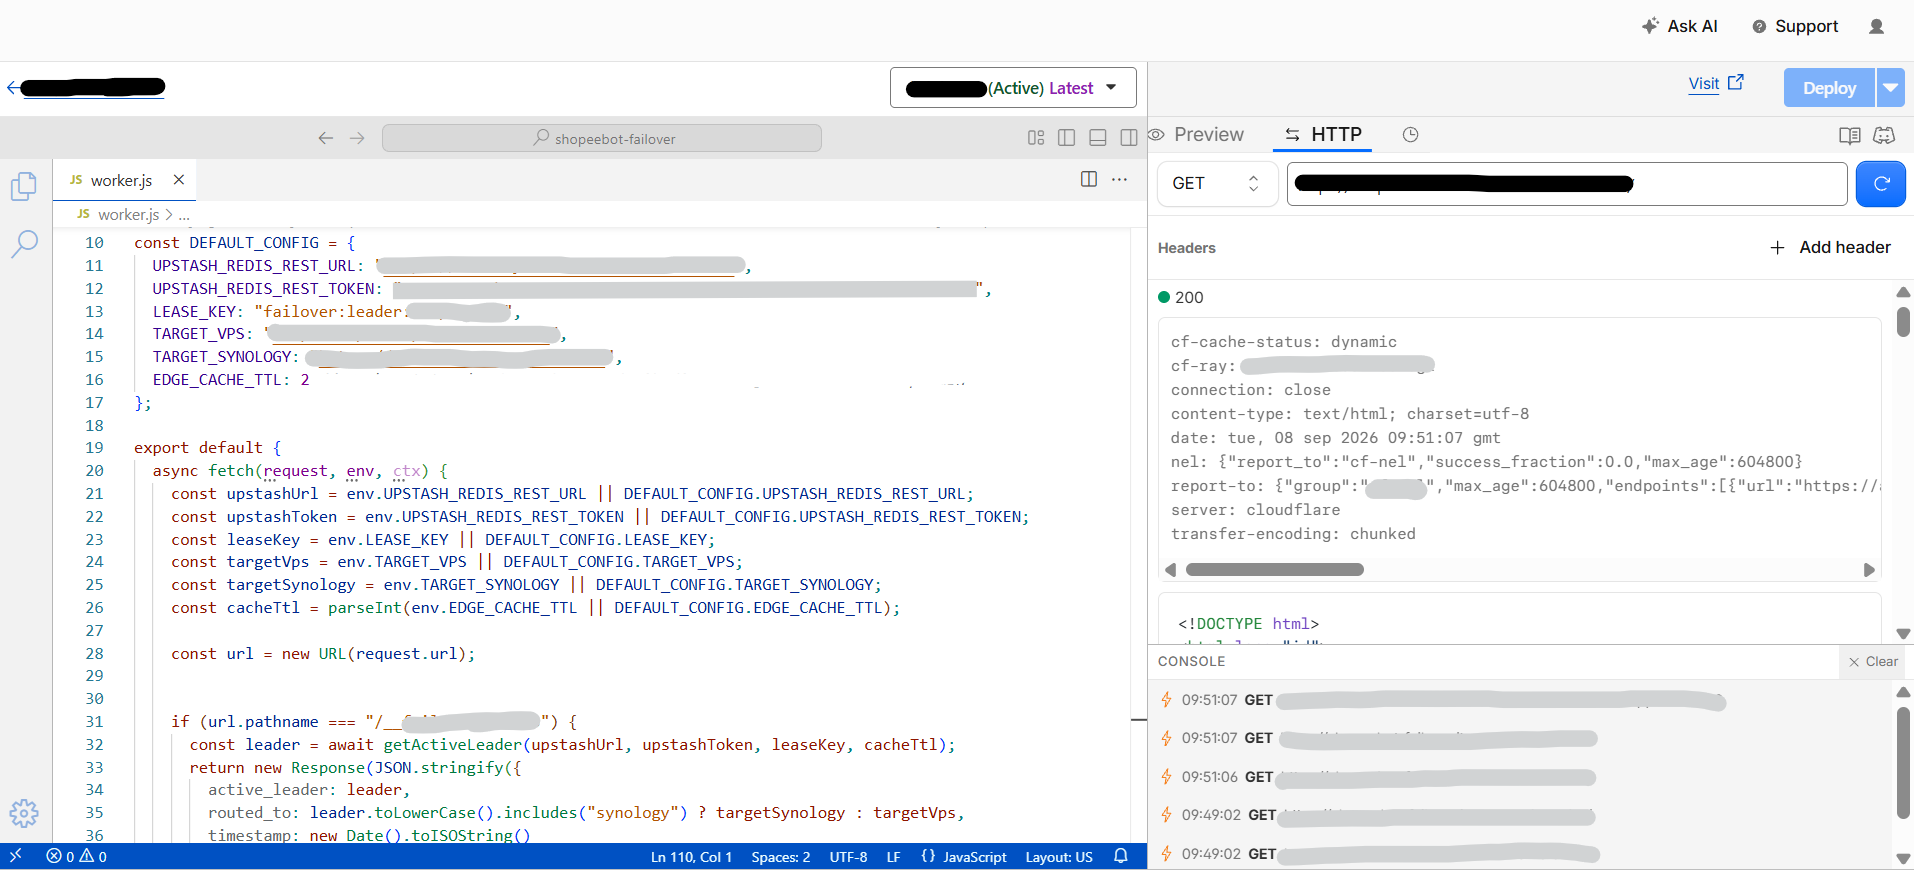
Task: Open the Discord community icon
Action: (x=1884, y=135)
